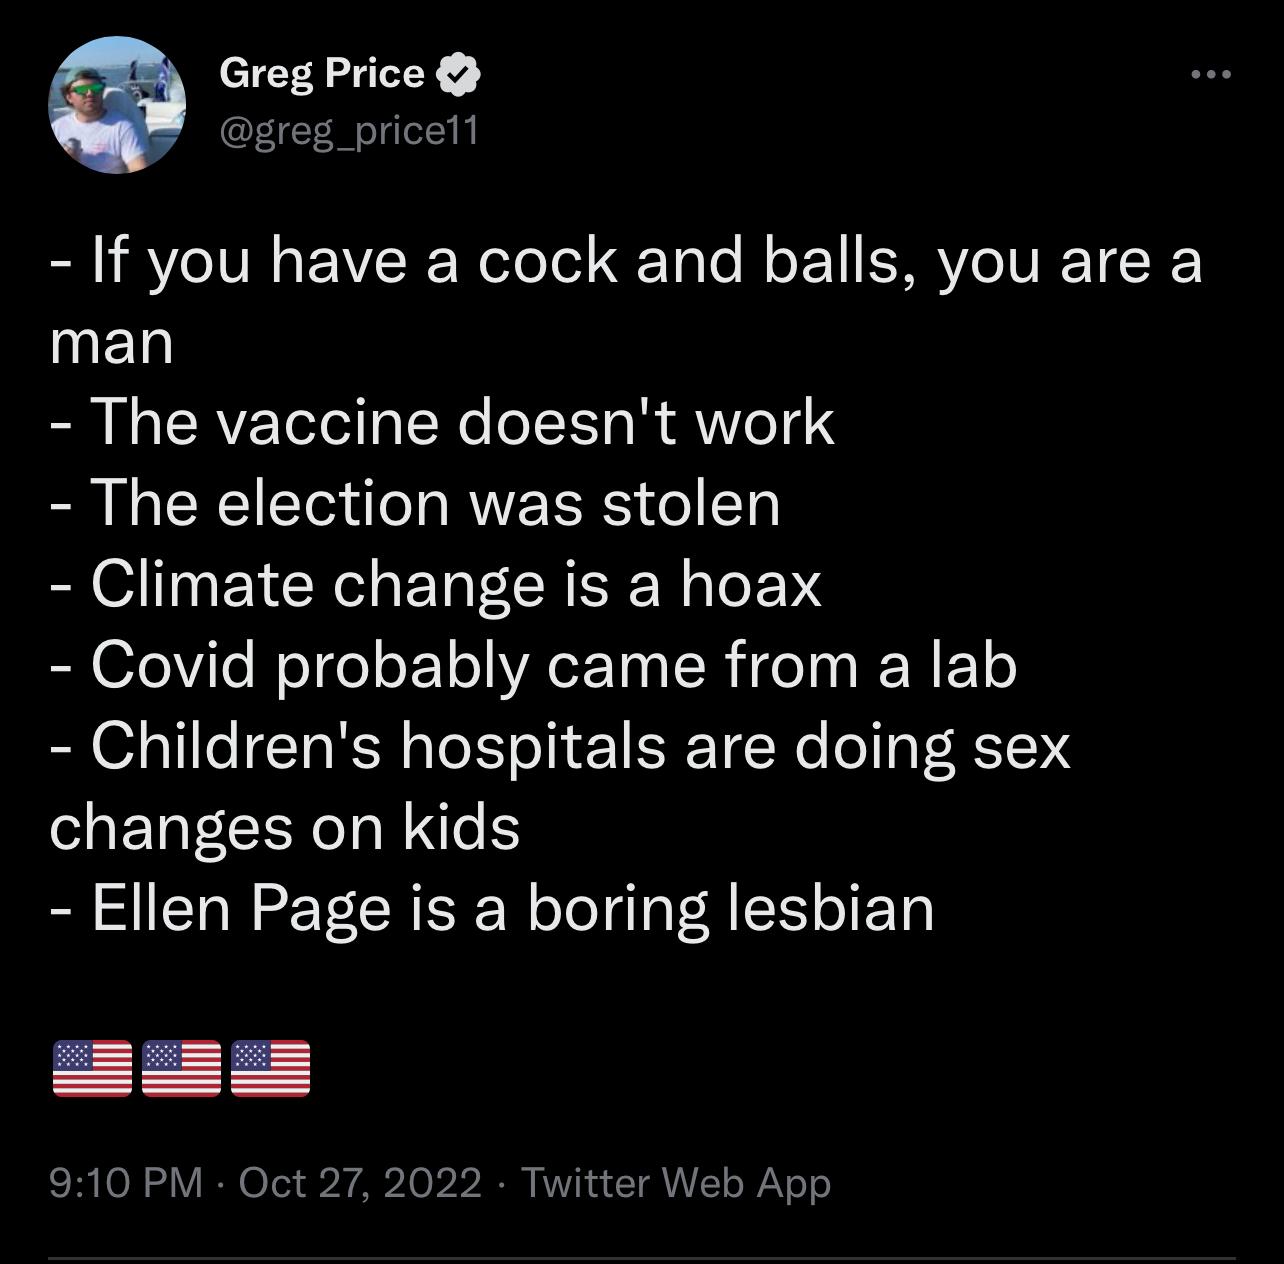Click the line 'The election was stolen'
This screenshot has height=1264, width=1284.
pyautogui.click(x=415, y=503)
